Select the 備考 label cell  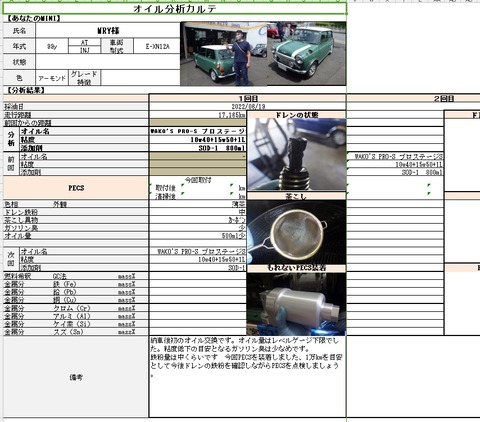[76, 377]
